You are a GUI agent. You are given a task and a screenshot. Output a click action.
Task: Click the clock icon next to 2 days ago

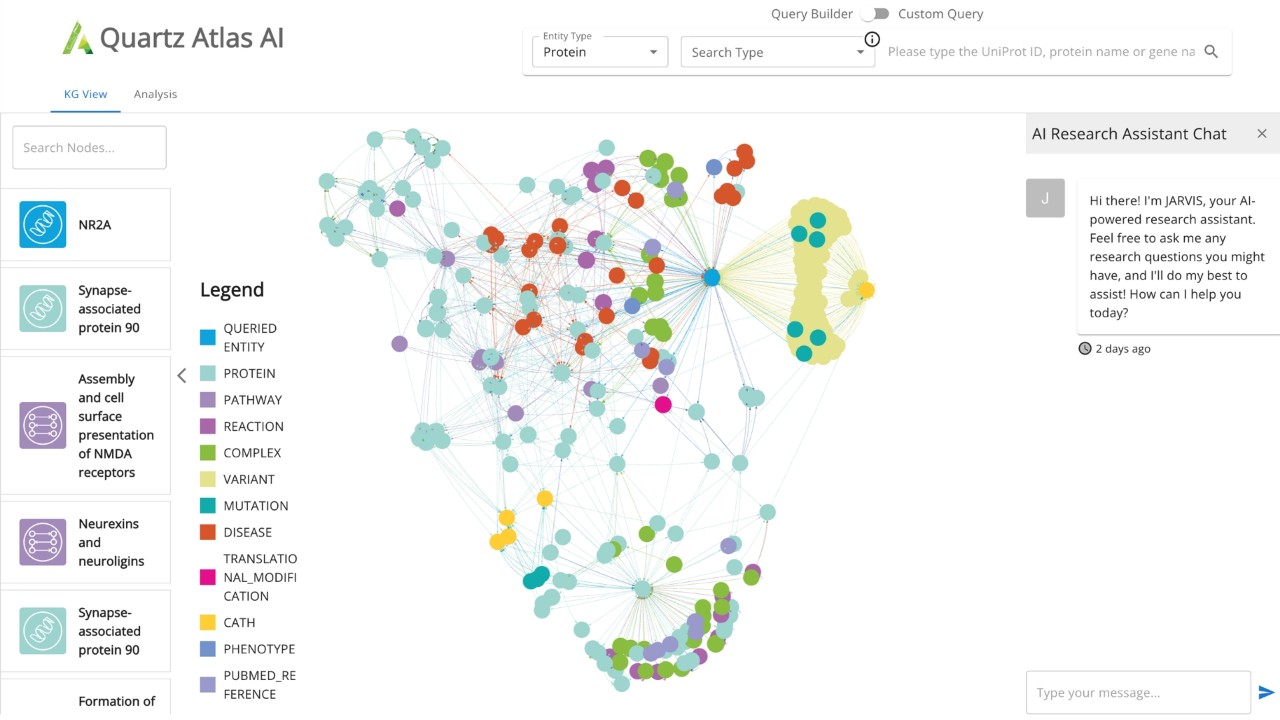click(1085, 348)
